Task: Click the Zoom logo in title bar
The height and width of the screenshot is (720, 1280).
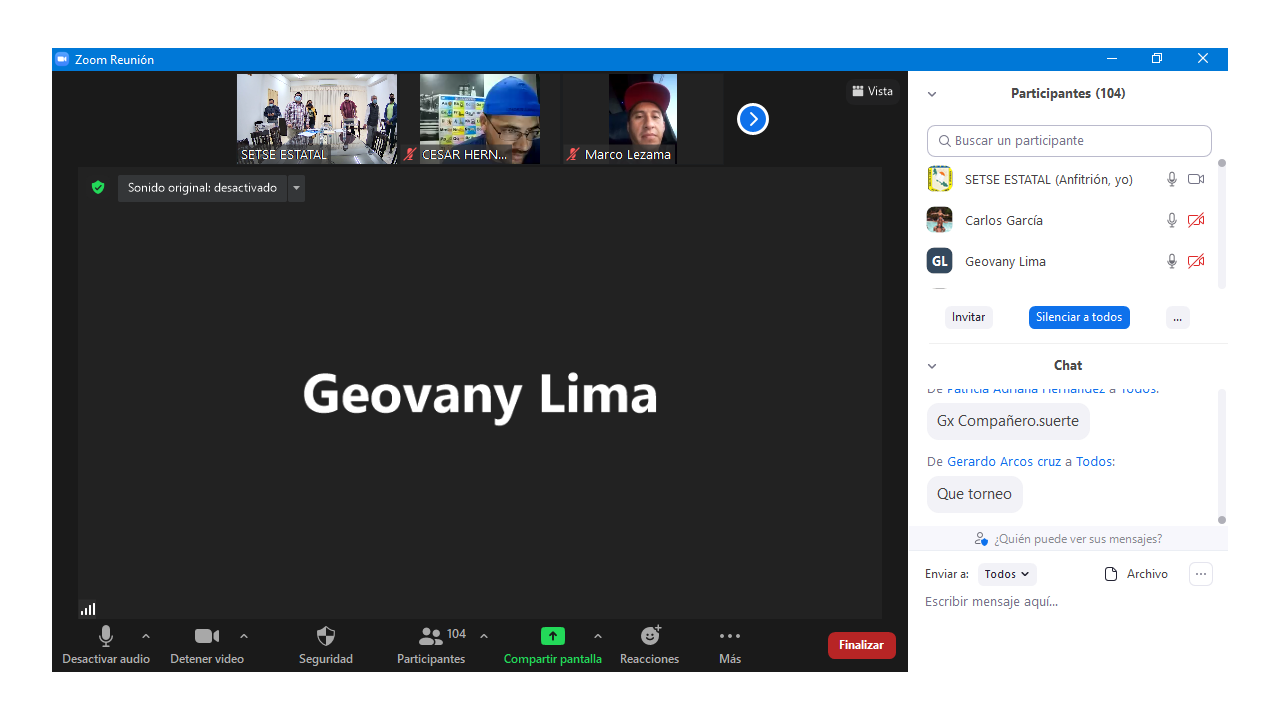Action: (62, 59)
